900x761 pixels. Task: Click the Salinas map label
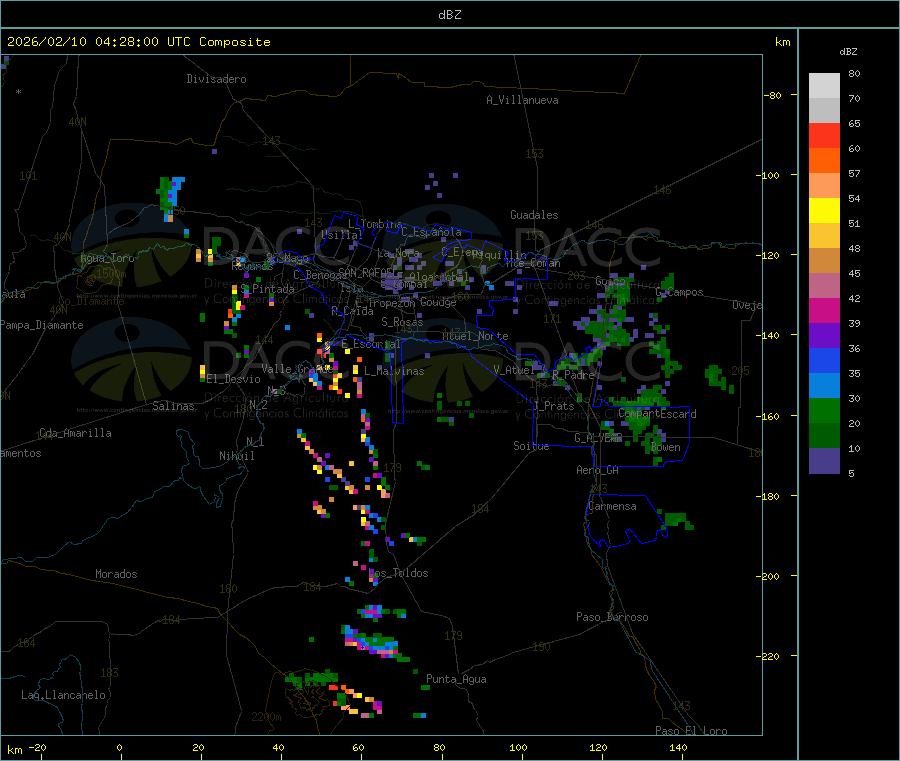click(173, 406)
